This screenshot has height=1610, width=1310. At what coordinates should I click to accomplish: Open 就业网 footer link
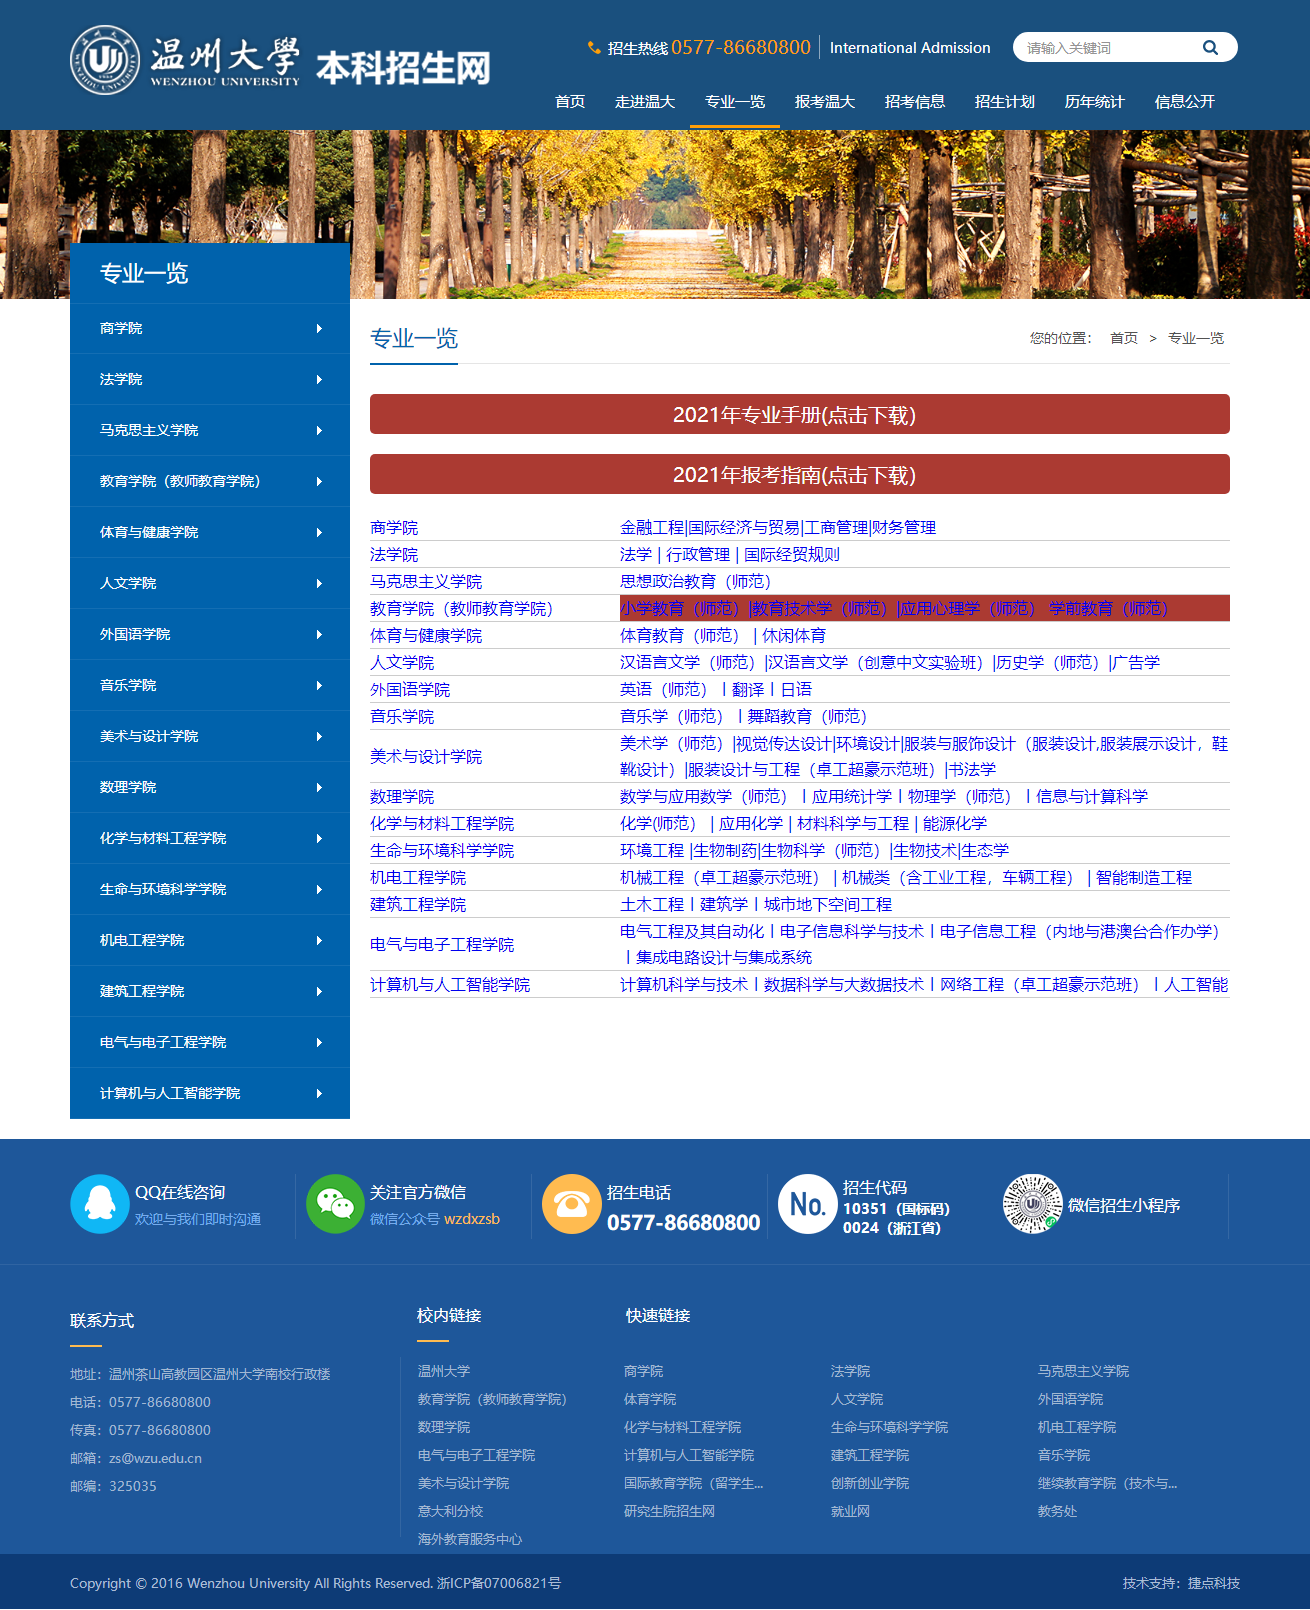850,1511
